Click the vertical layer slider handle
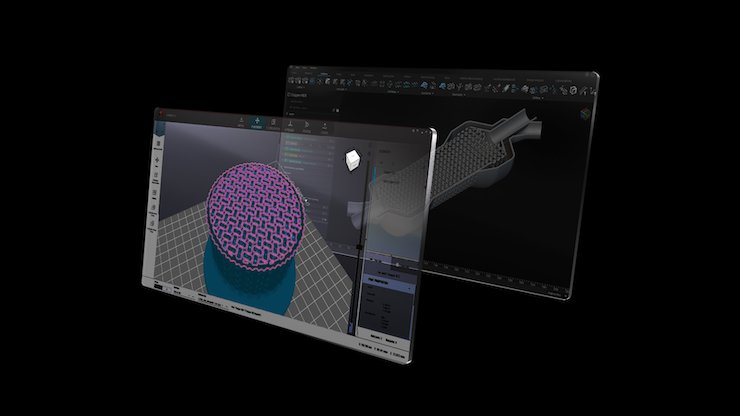The width and height of the screenshot is (740, 416). point(360,245)
